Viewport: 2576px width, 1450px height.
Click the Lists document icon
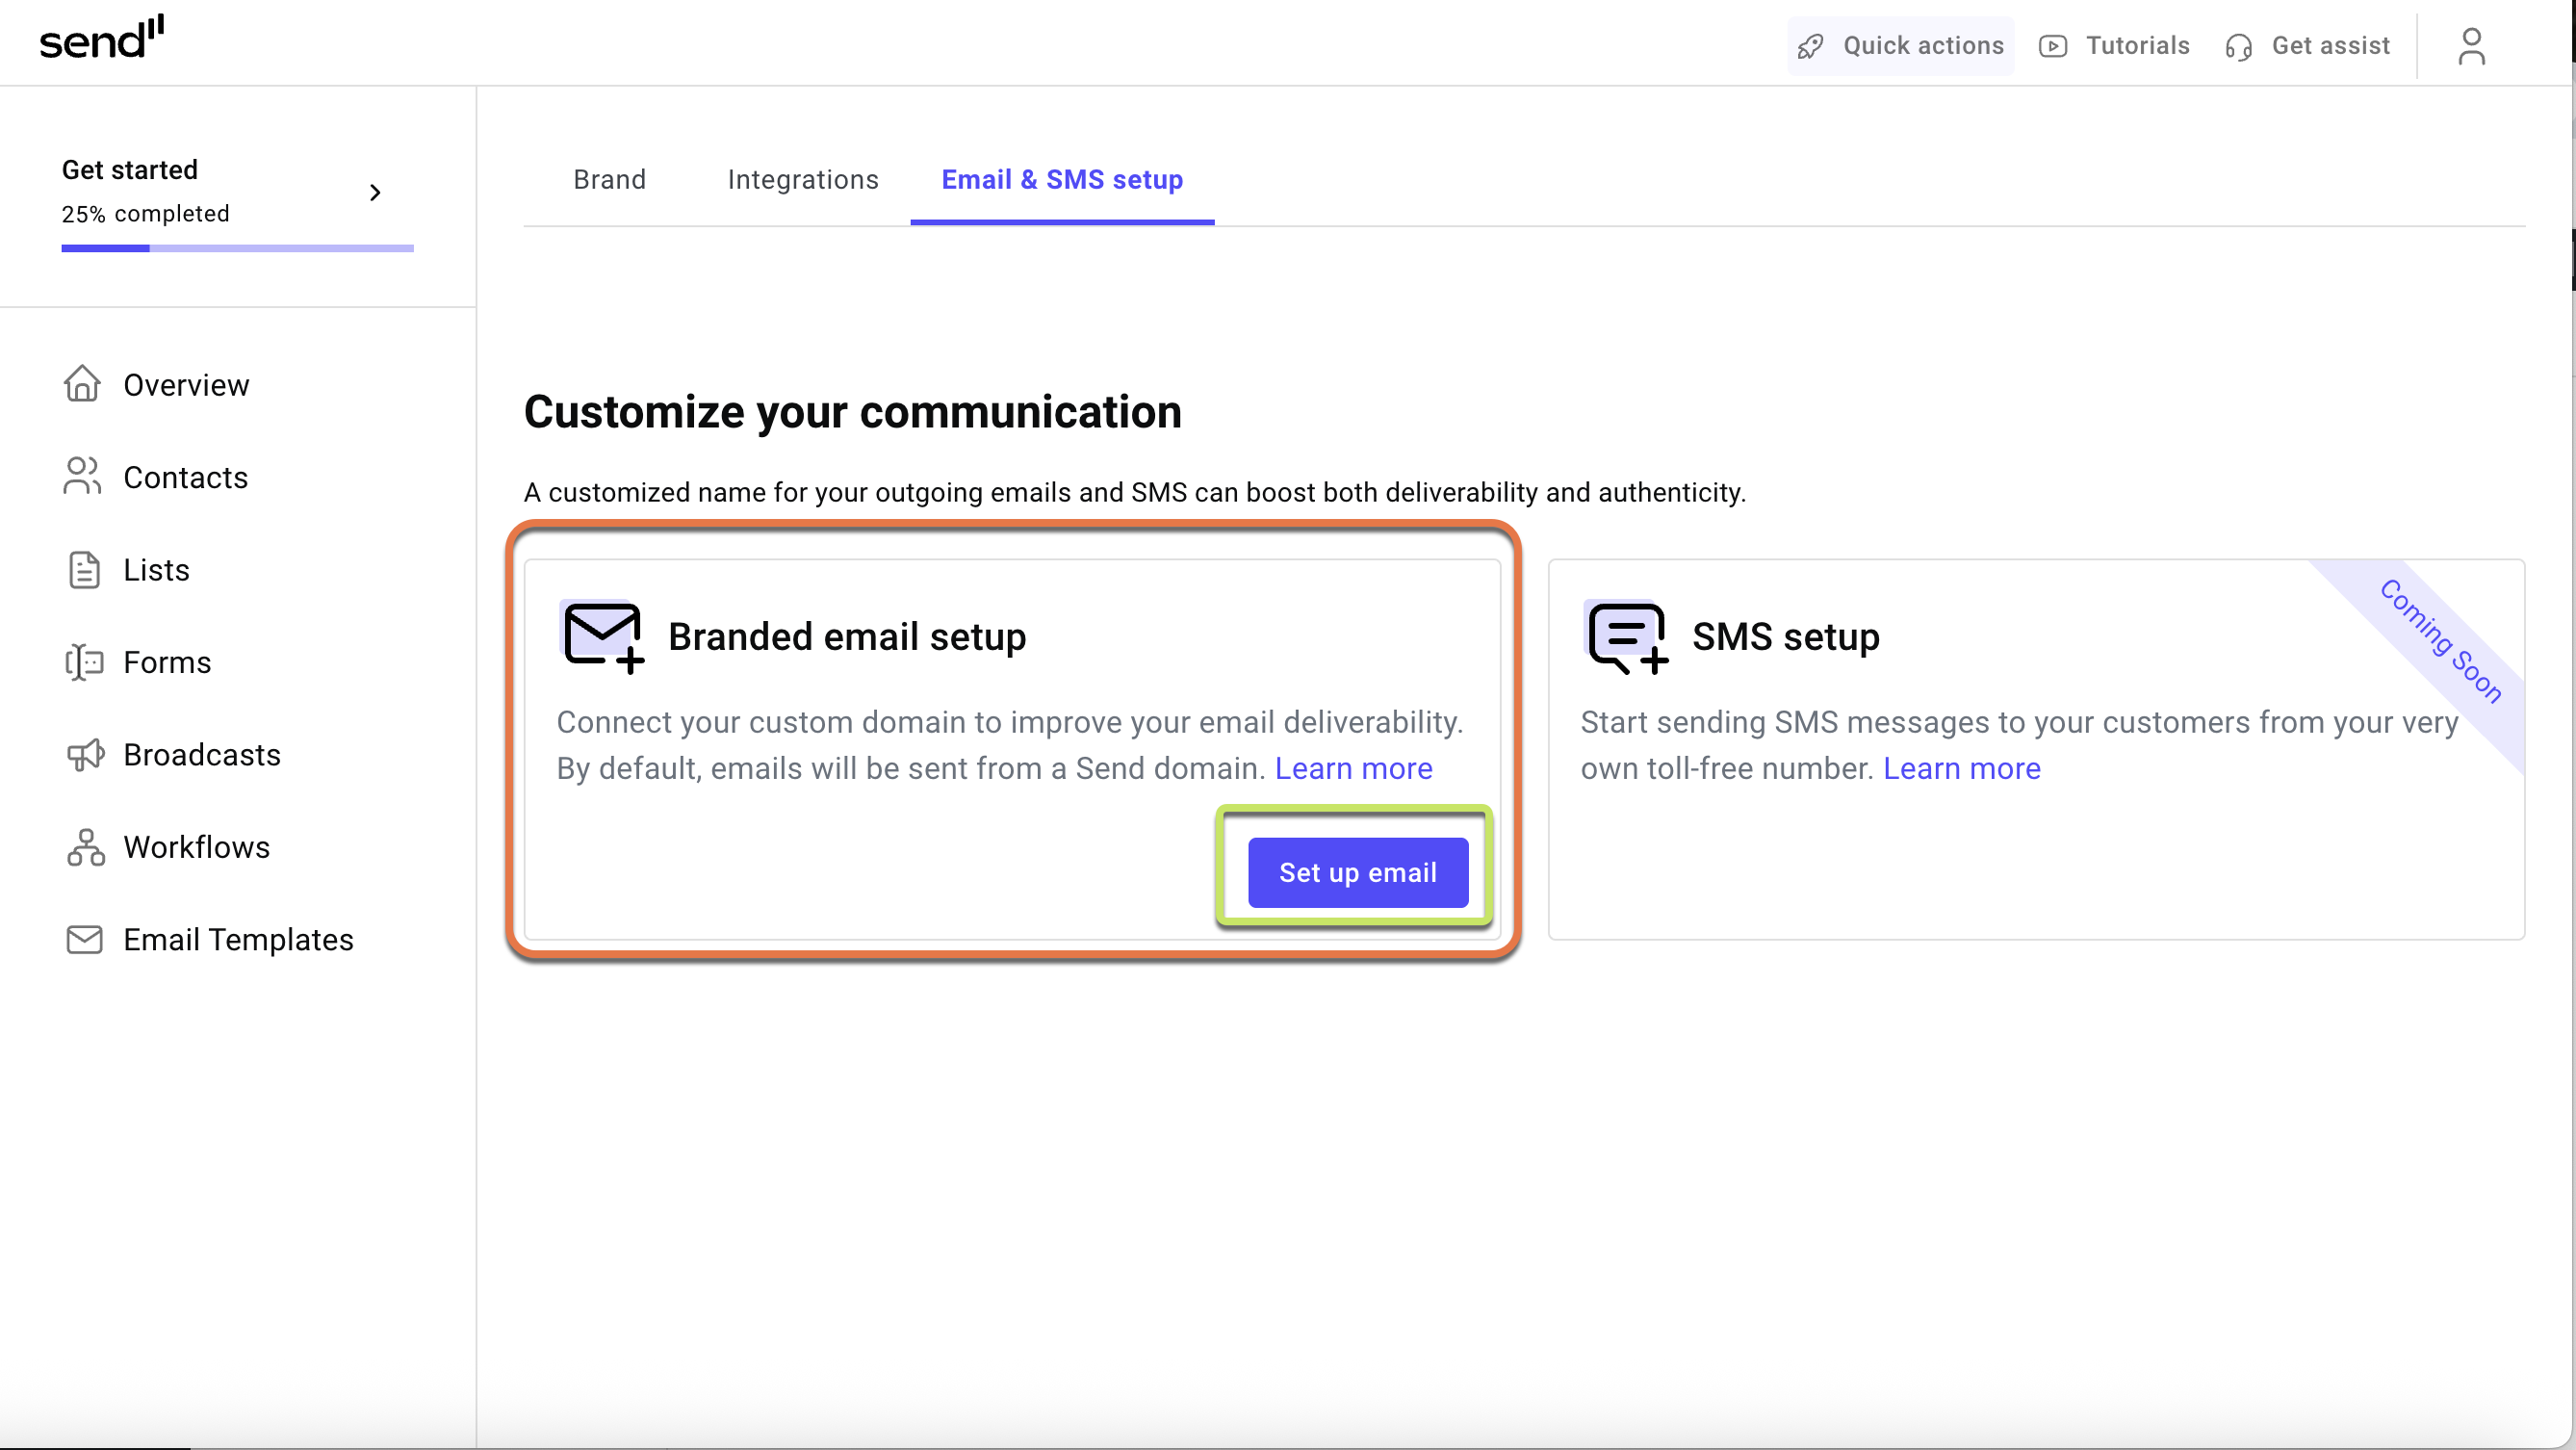coord(84,570)
